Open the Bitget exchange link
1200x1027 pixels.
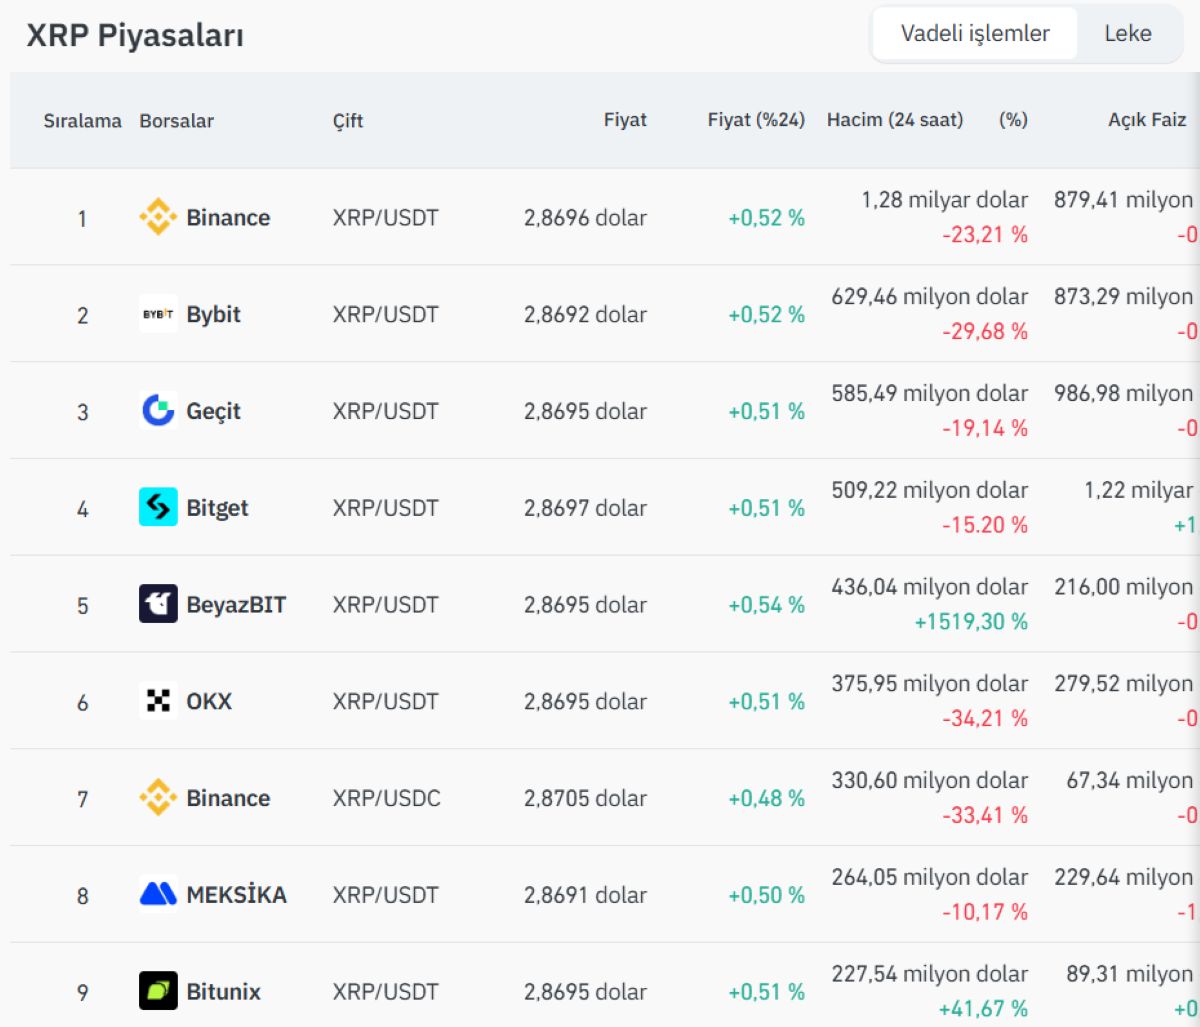pyautogui.click(x=217, y=508)
